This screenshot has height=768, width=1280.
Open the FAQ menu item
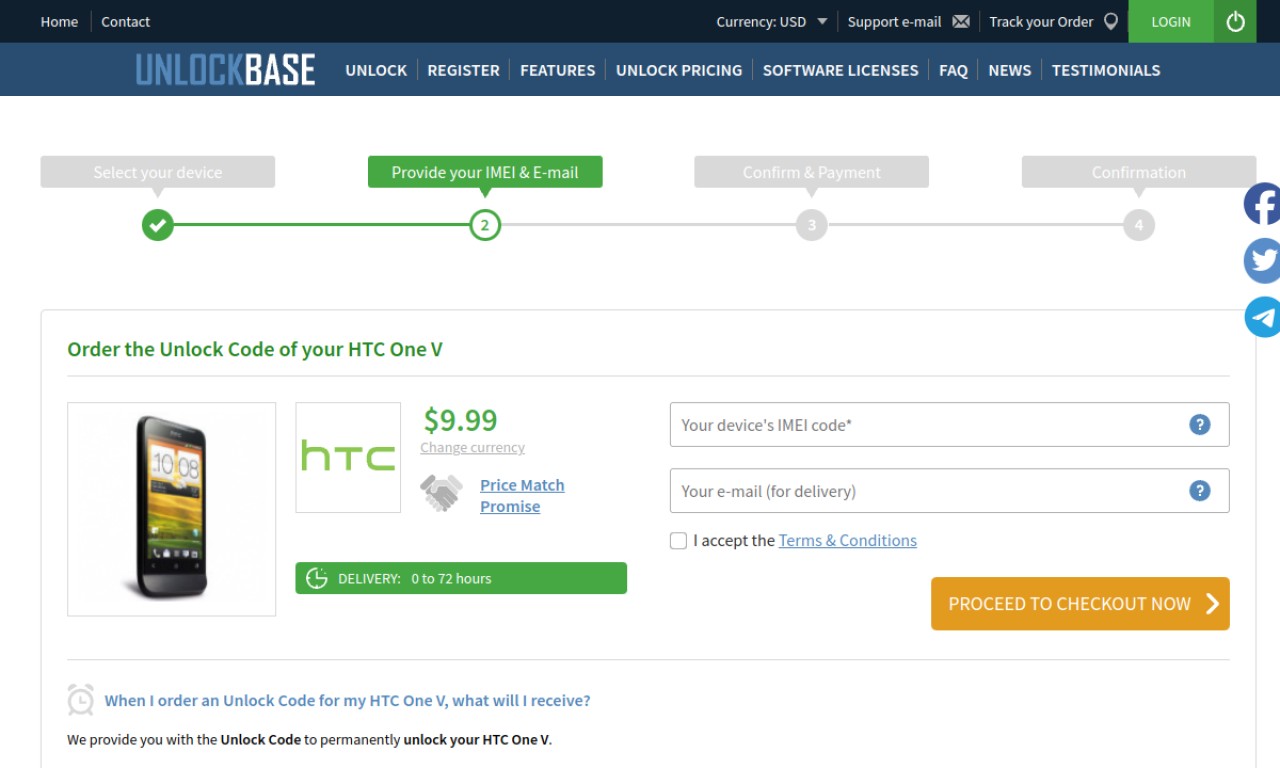point(953,70)
